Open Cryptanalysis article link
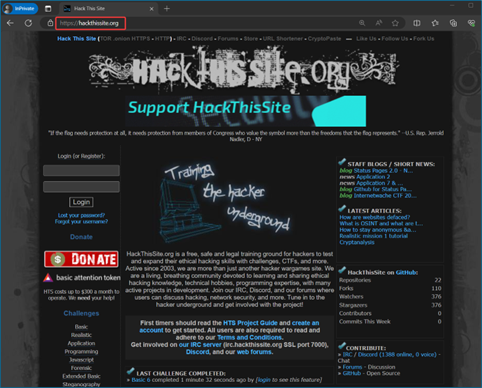Viewport: 482px width, 388px height. (357, 242)
